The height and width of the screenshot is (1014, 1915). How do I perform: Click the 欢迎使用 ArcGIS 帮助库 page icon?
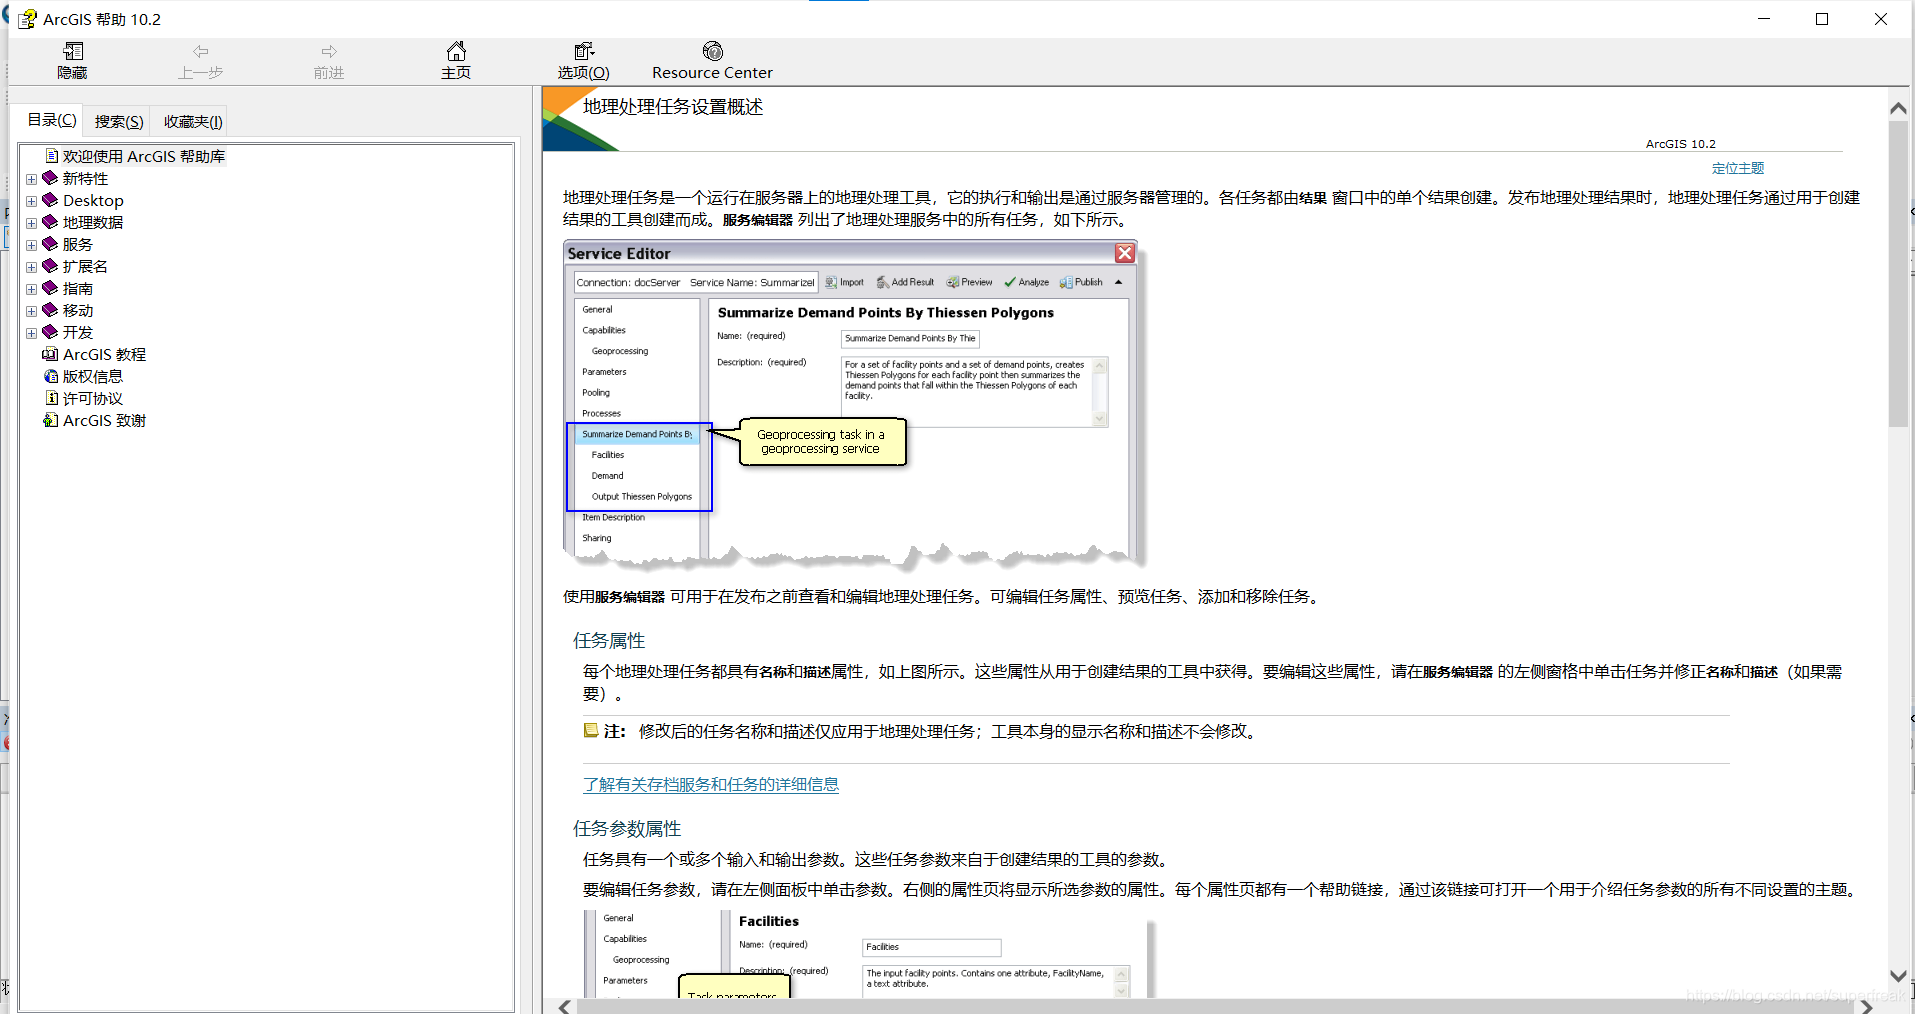(52, 156)
